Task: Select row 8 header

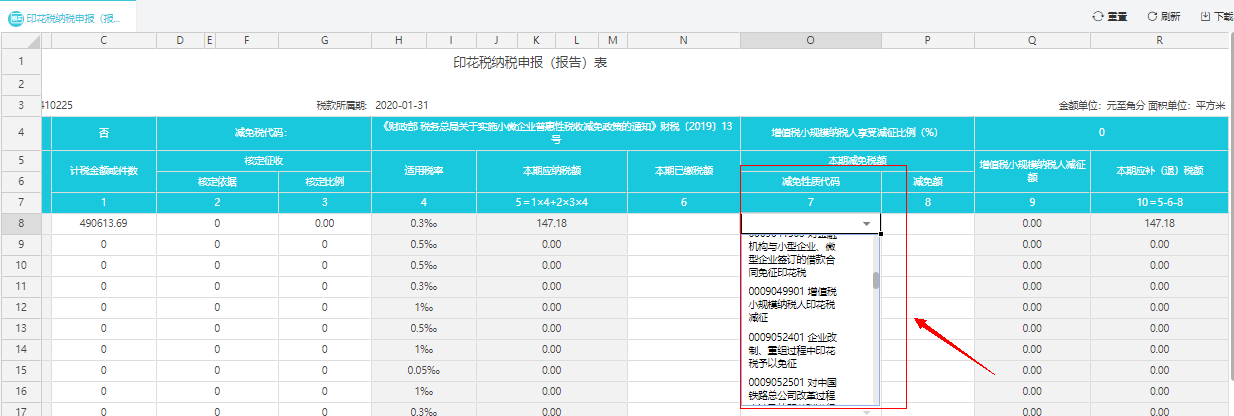Action: coord(21,223)
